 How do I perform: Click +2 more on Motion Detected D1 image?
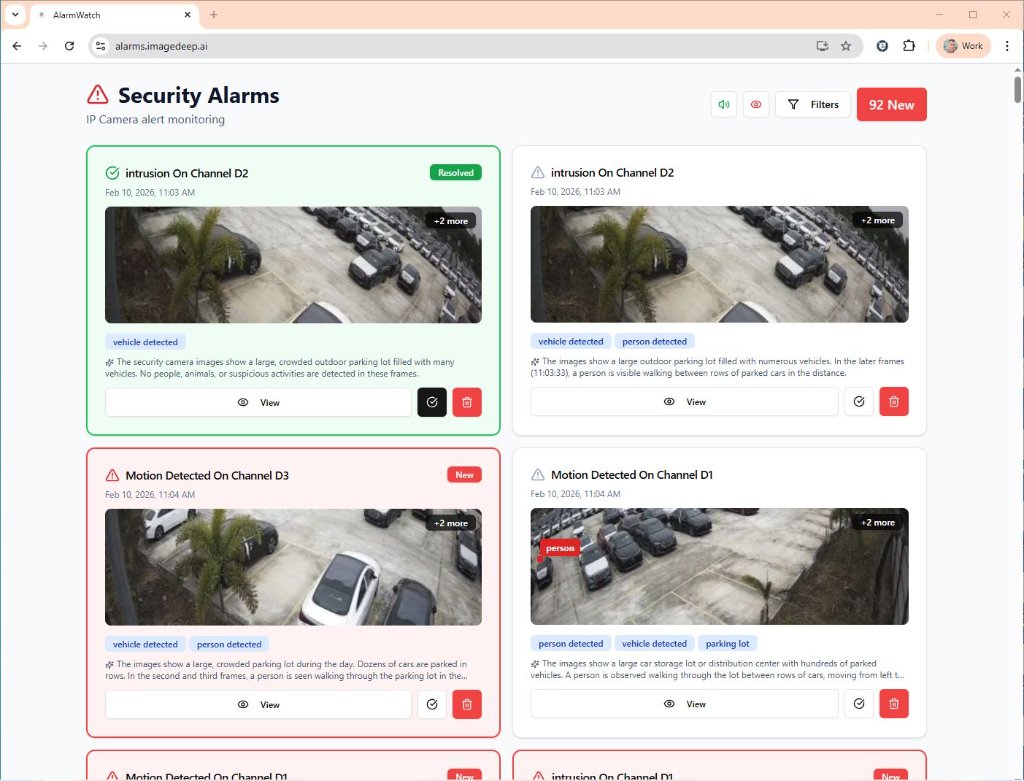878,522
